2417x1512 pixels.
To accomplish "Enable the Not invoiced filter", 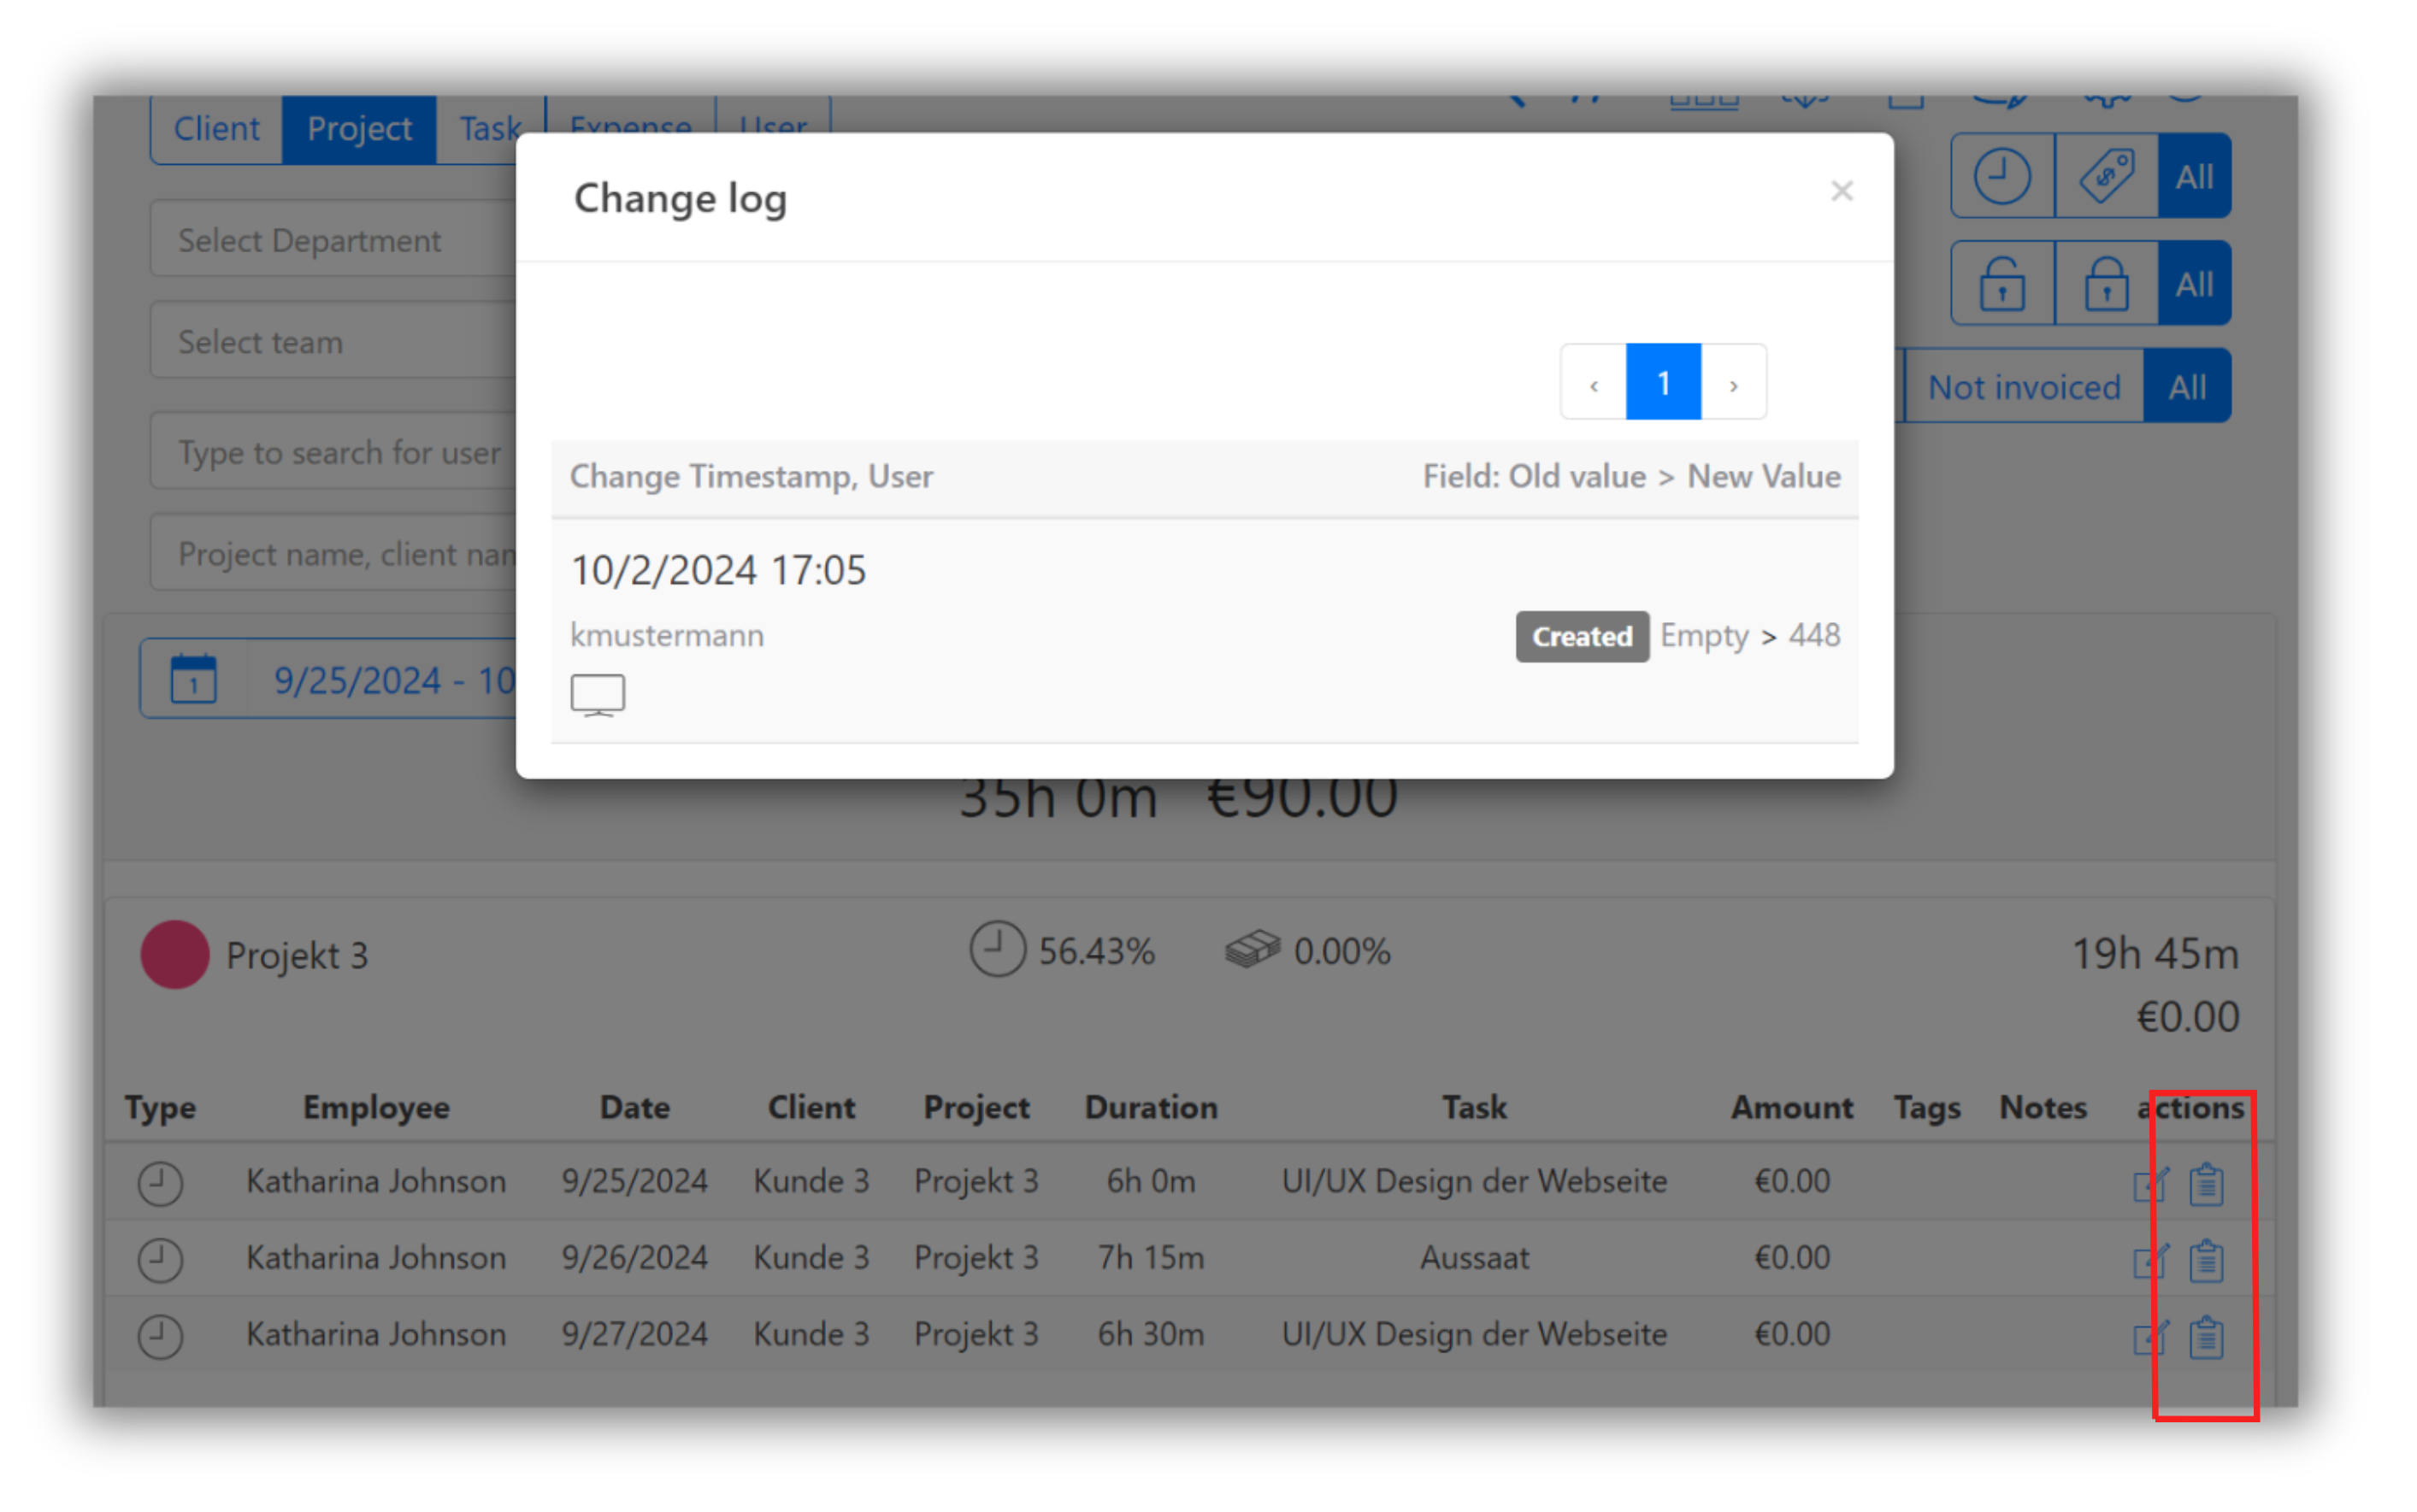I will pos(2023,387).
